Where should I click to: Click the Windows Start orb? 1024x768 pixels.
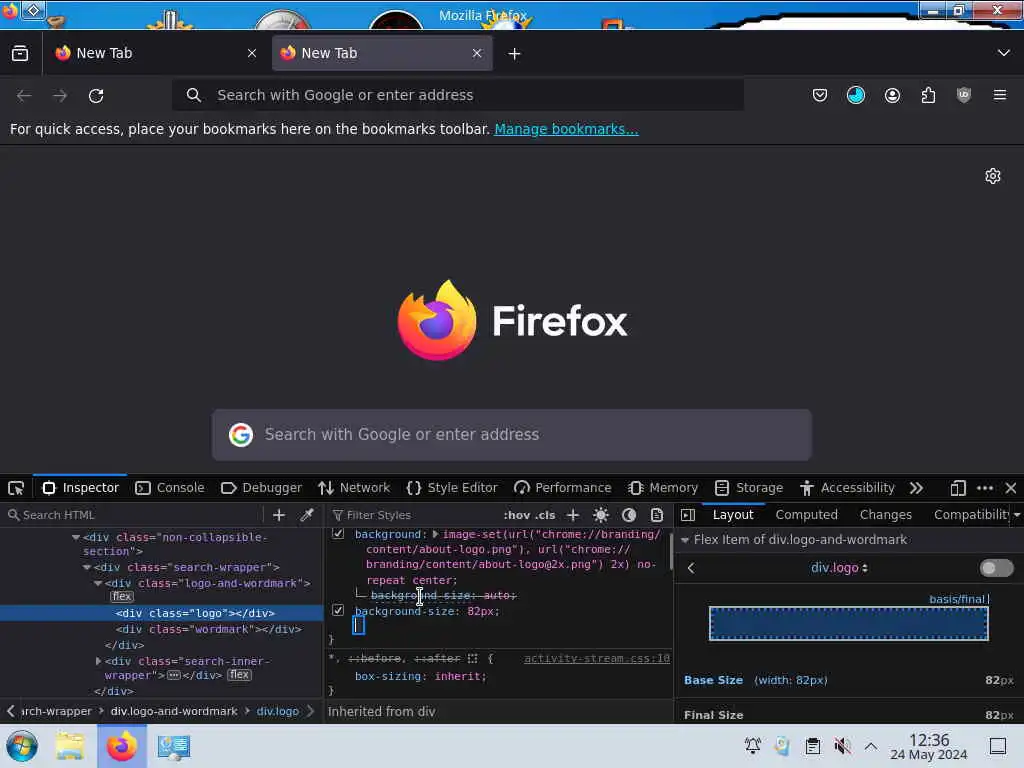coord(22,746)
